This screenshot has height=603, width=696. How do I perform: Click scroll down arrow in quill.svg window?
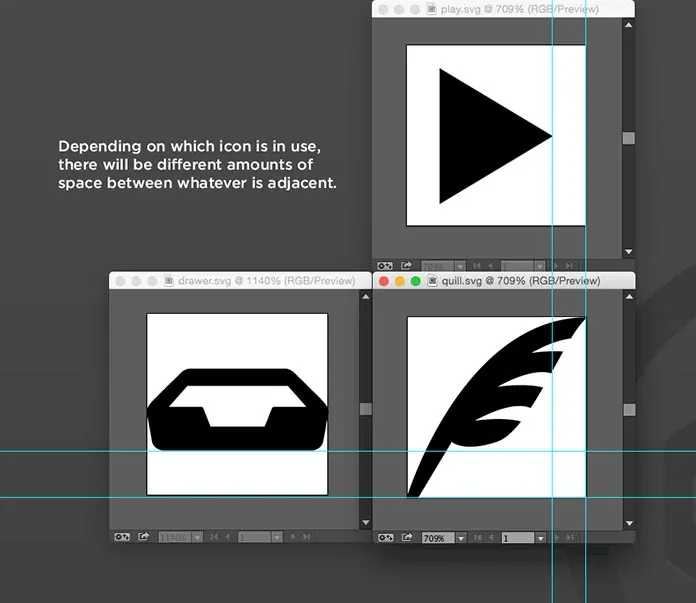[x=629, y=523]
